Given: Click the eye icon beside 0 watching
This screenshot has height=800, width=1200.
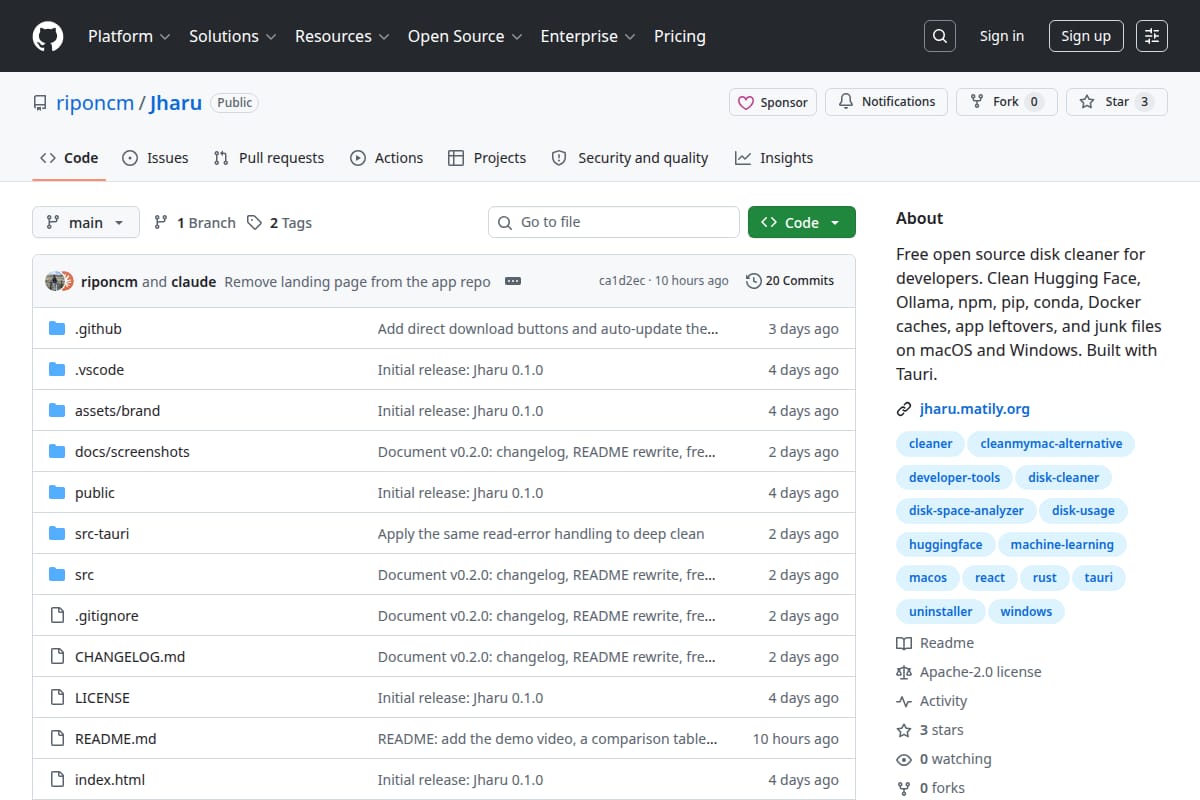Looking at the screenshot, I should click(x=904, y=759).
